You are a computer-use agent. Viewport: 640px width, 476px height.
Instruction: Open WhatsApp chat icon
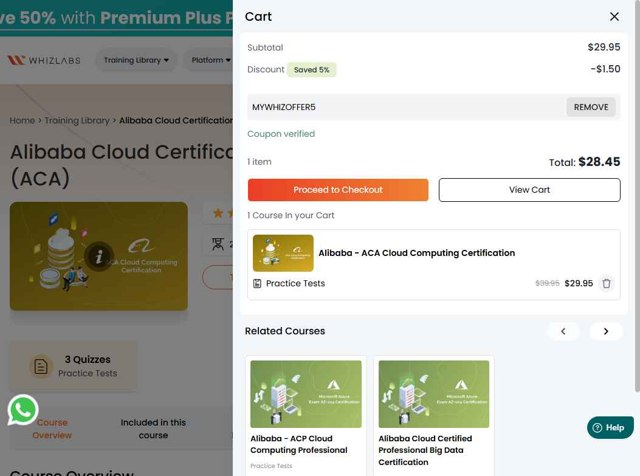click(23, 409)
